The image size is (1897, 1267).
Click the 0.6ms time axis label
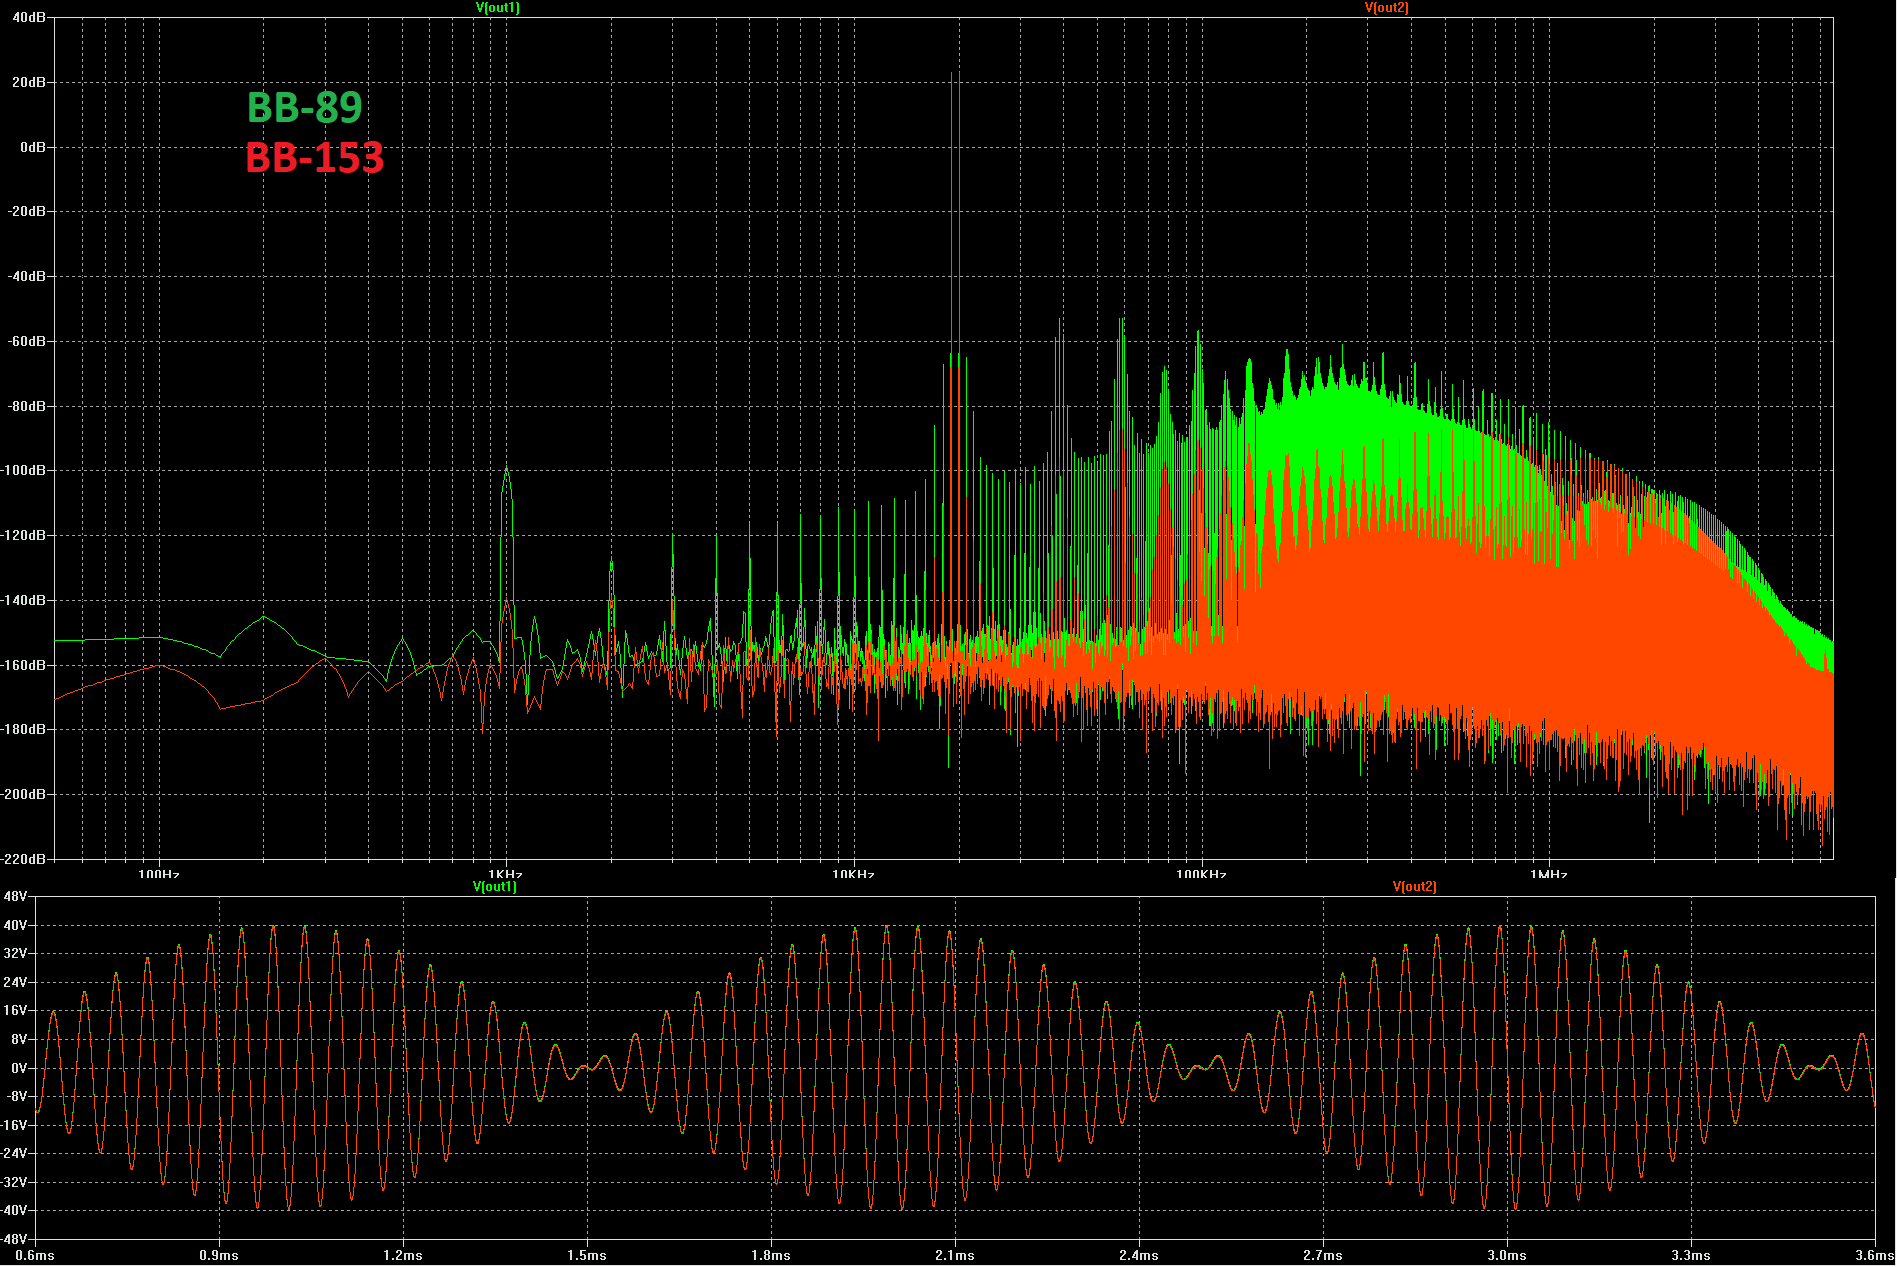(35, 1256)
